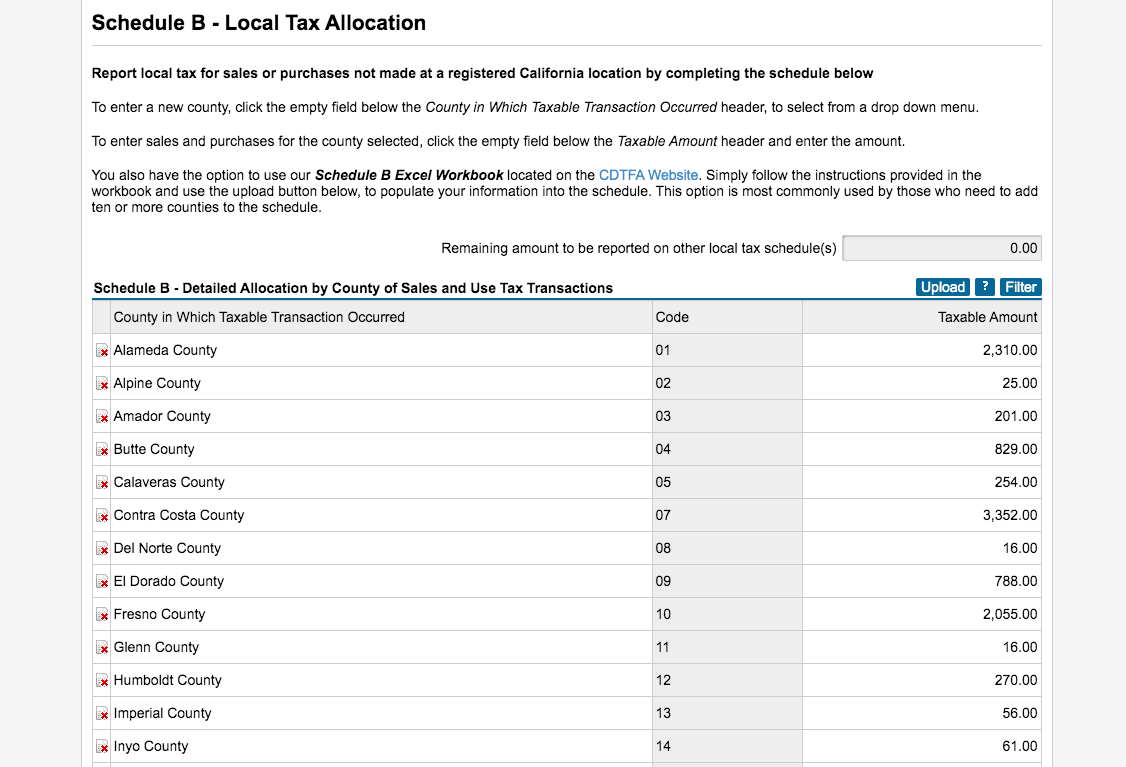Click the Remaining amount field showing 0.00
1126x767 pixels.
pyautogui.click(x=941, y=248)
